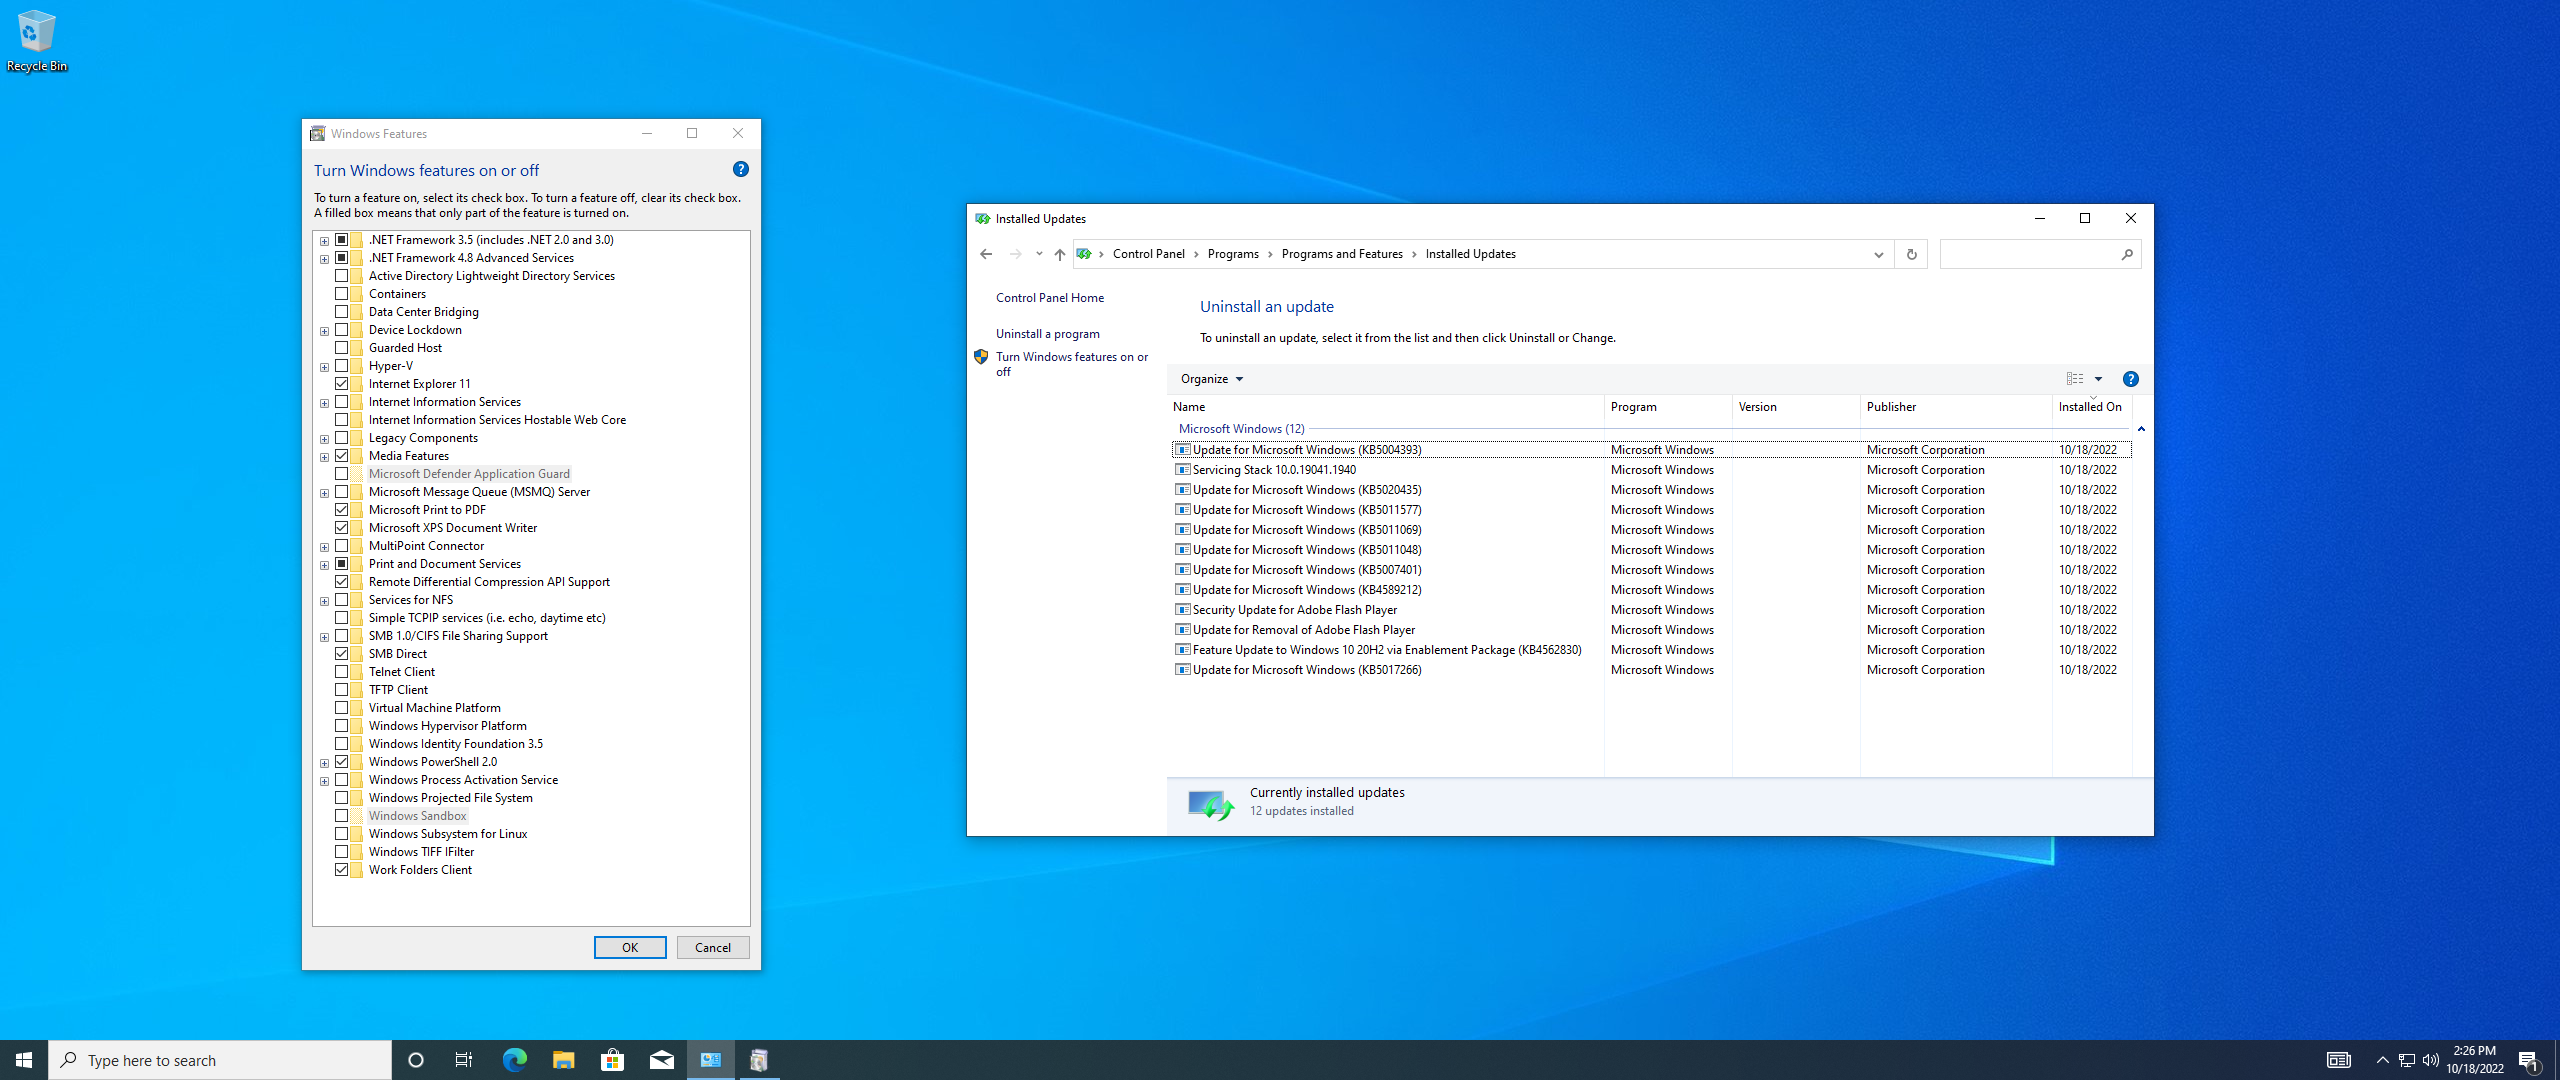Expand Print and Document Services node
This screenshot has width=2560, height=1080.
[324, 565]
